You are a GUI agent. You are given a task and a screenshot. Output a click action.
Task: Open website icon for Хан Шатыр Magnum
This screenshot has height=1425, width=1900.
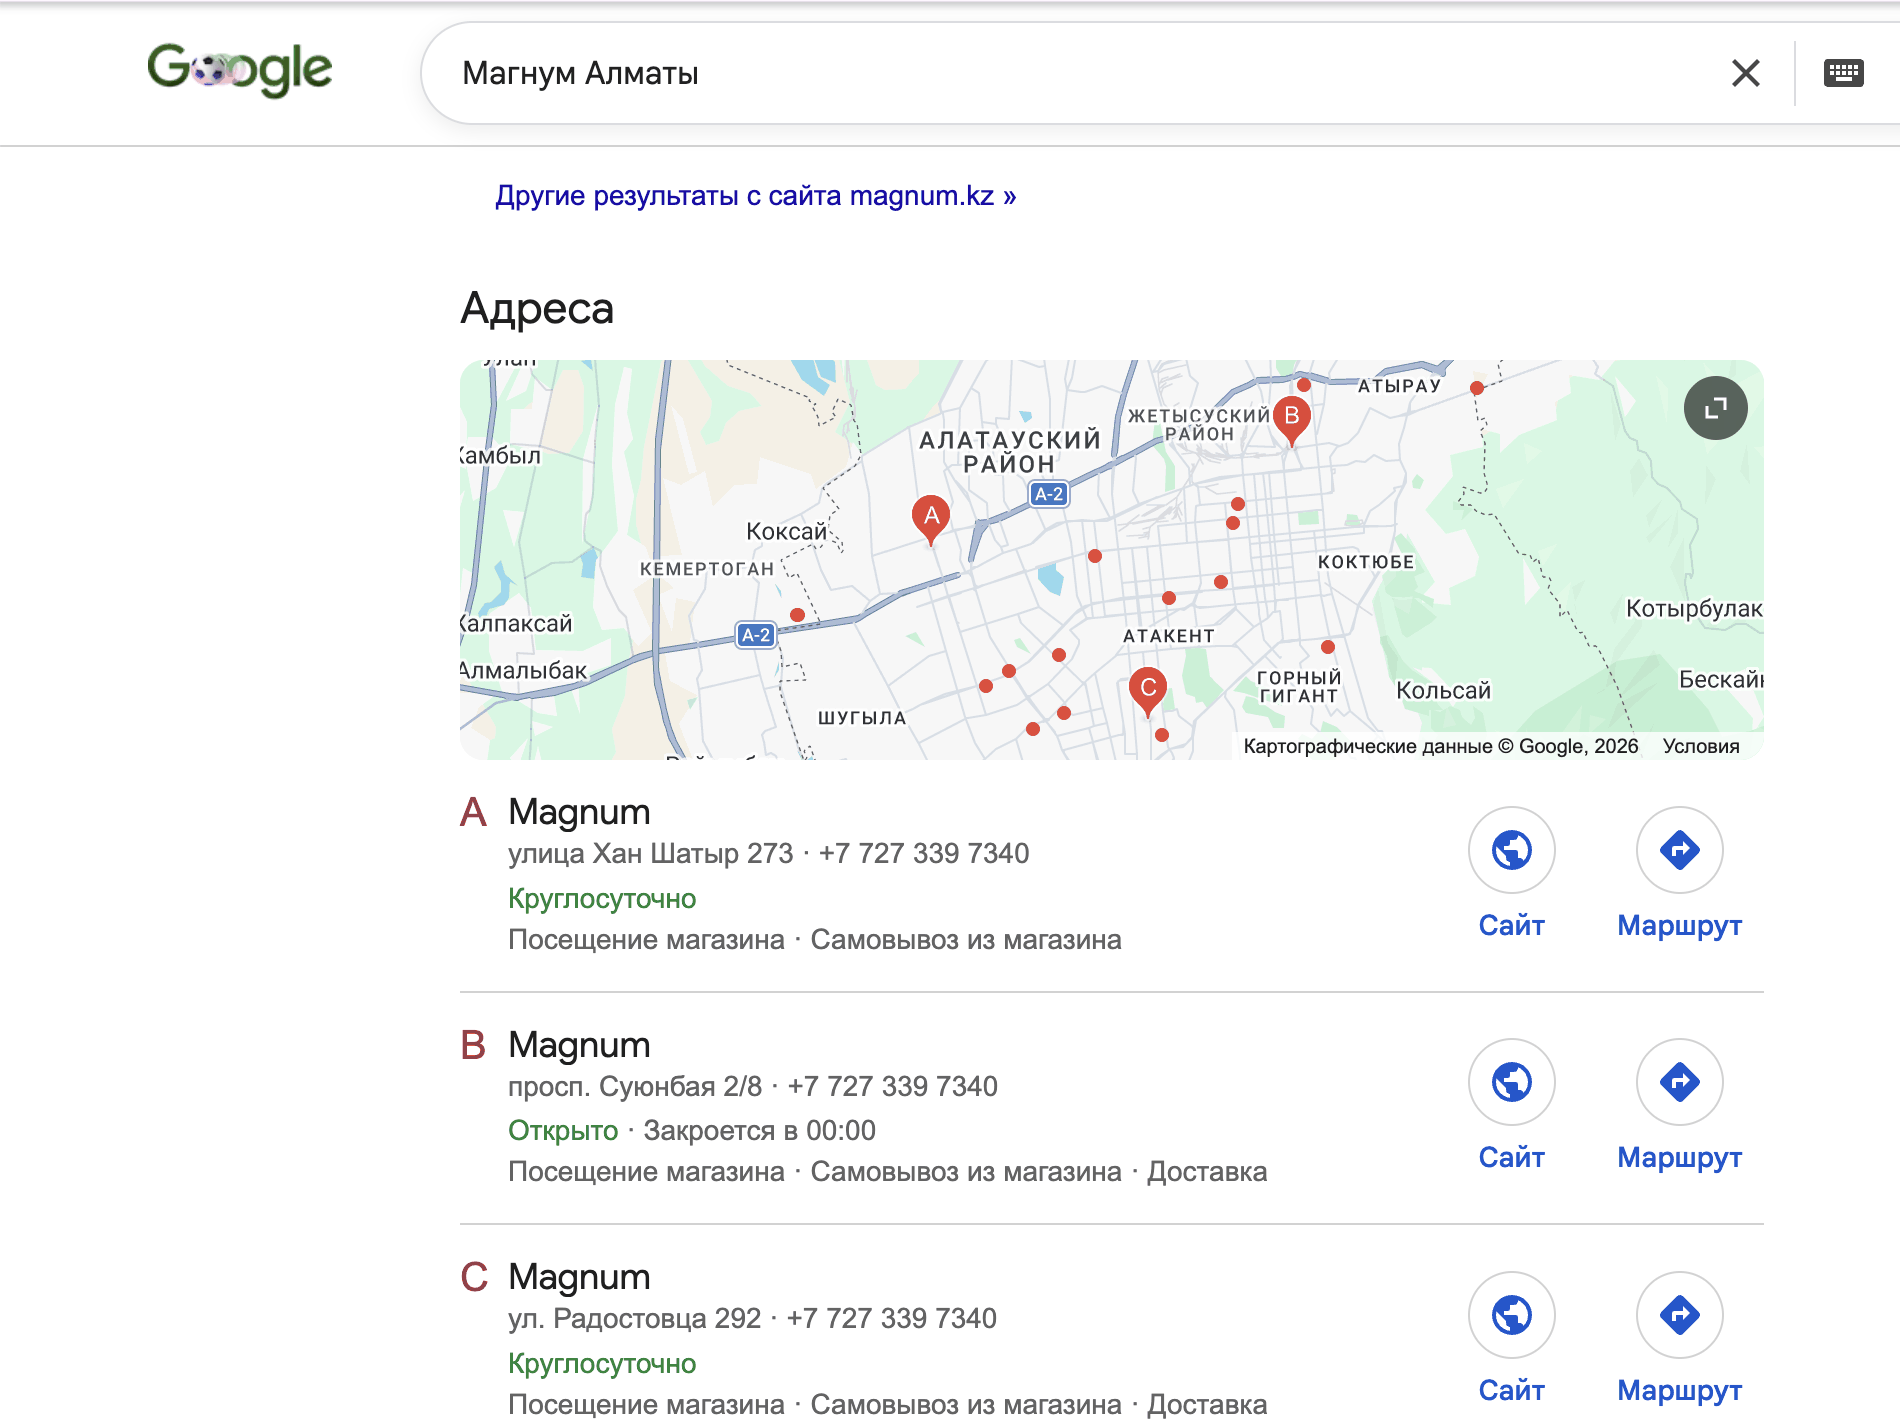click(1511, 850)
